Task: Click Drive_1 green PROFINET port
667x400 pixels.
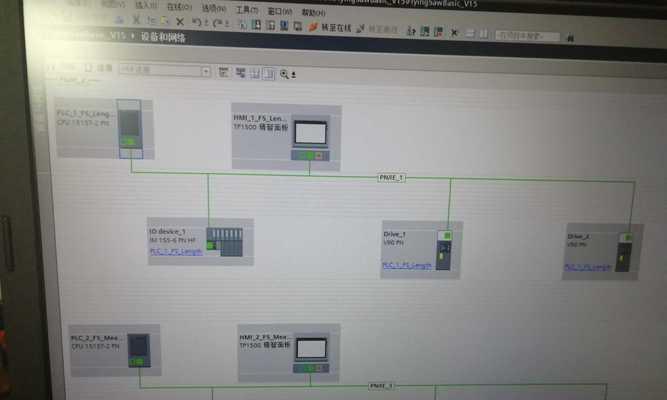Action: point(447,235)
